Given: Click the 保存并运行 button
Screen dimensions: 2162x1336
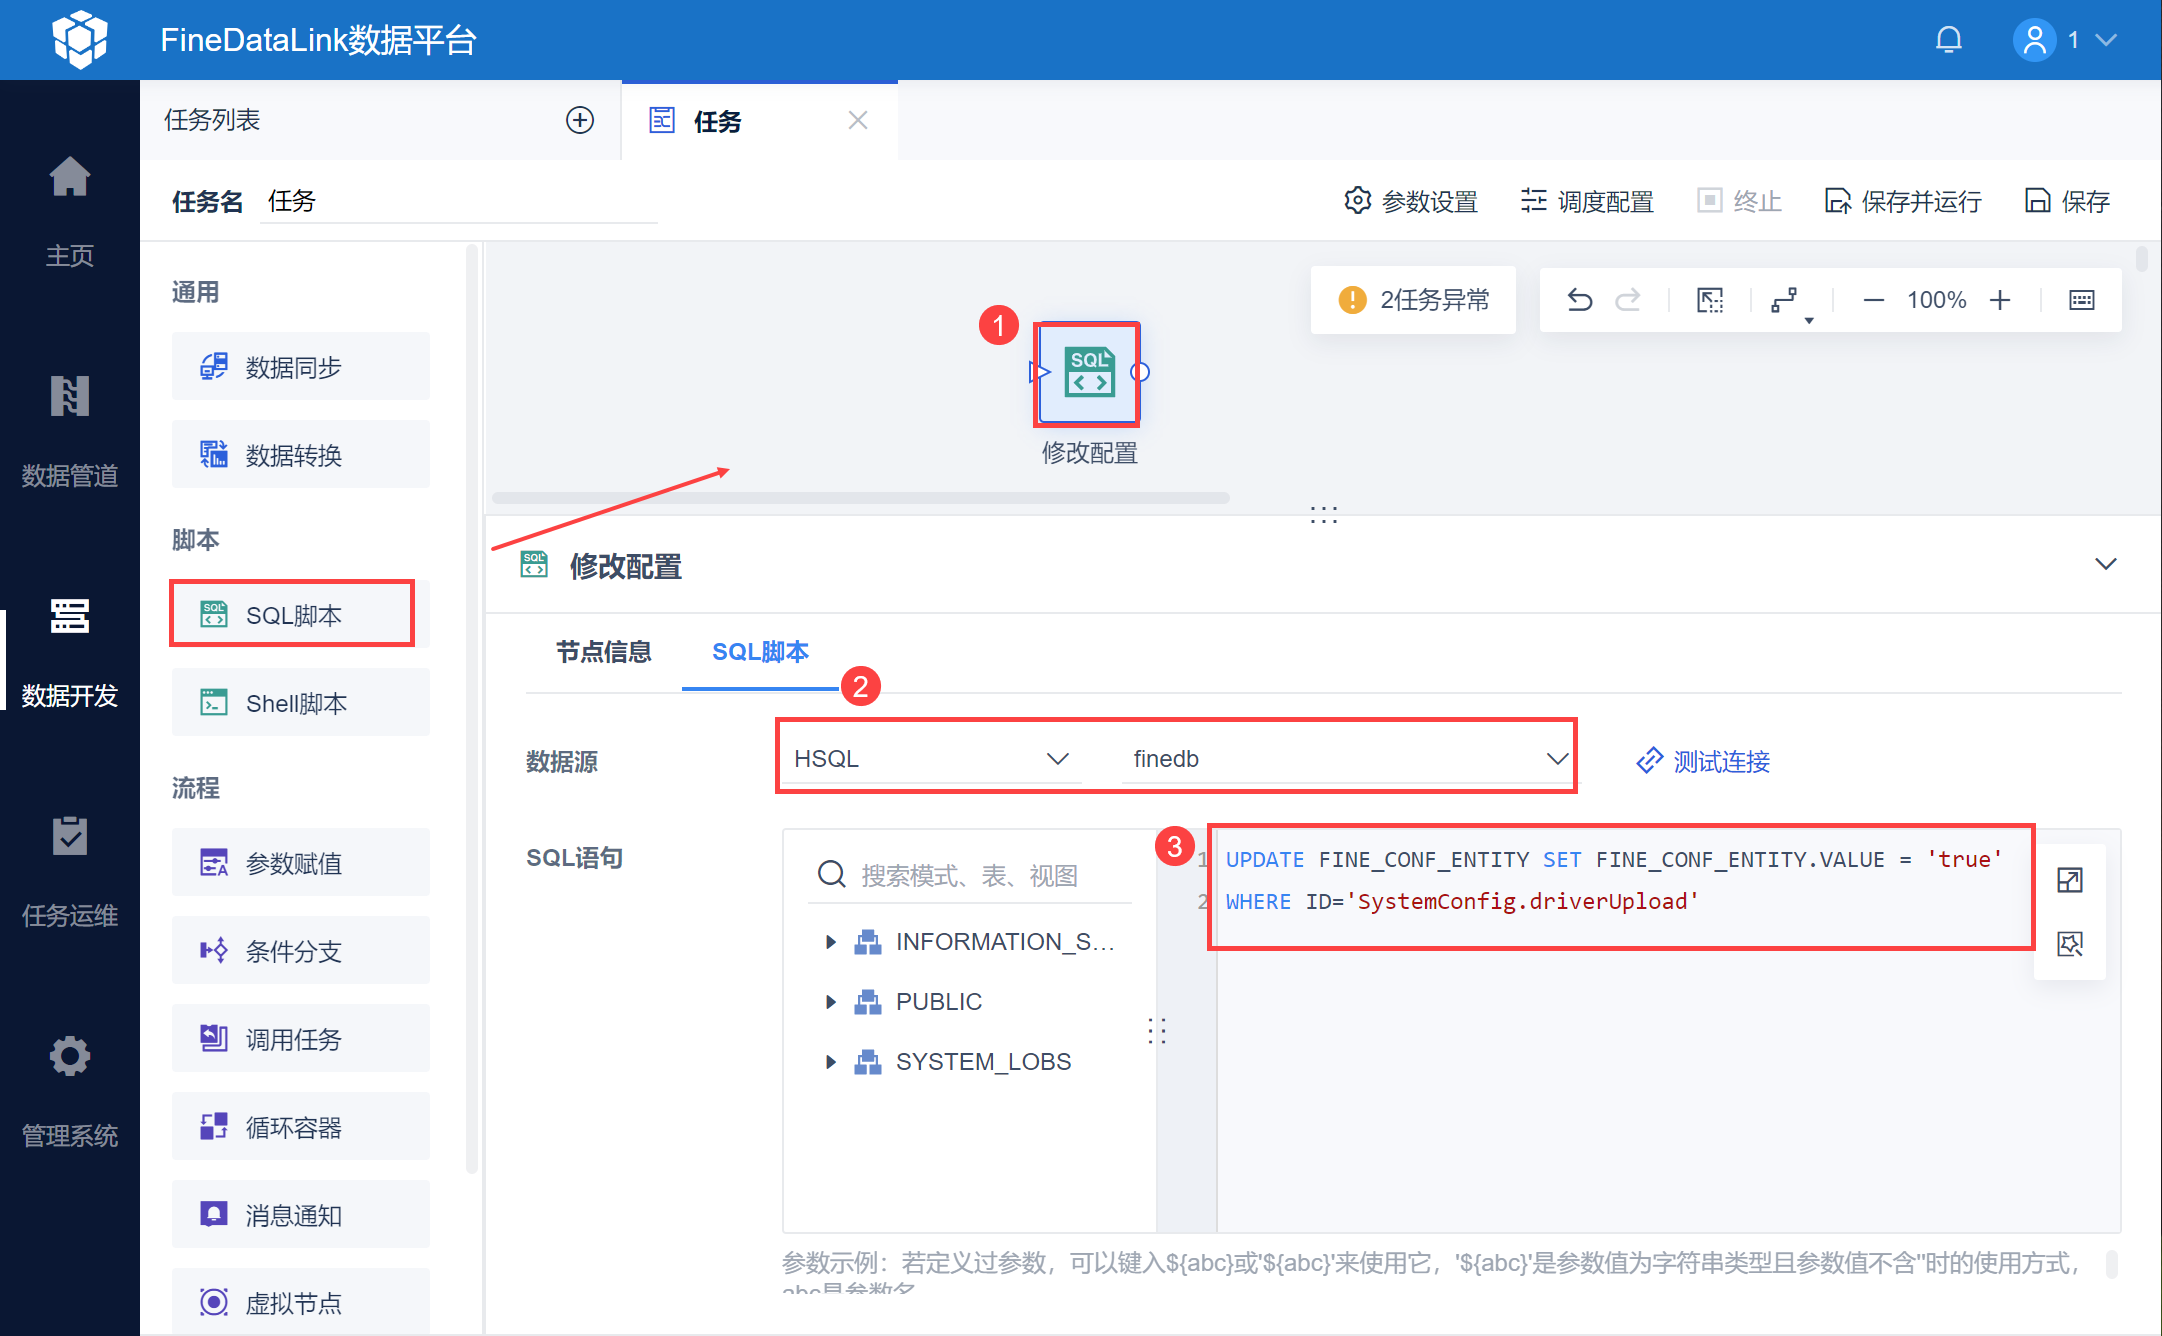Looking at the screenshot, I should pyautogui.click(x=1903, y=202).
